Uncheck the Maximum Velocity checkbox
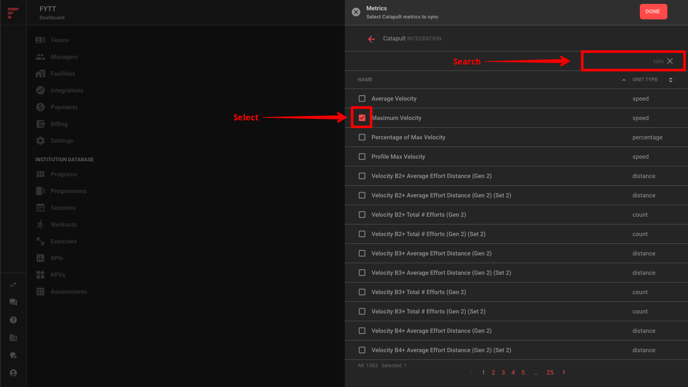The image size is (688, 387). (362, 118)
